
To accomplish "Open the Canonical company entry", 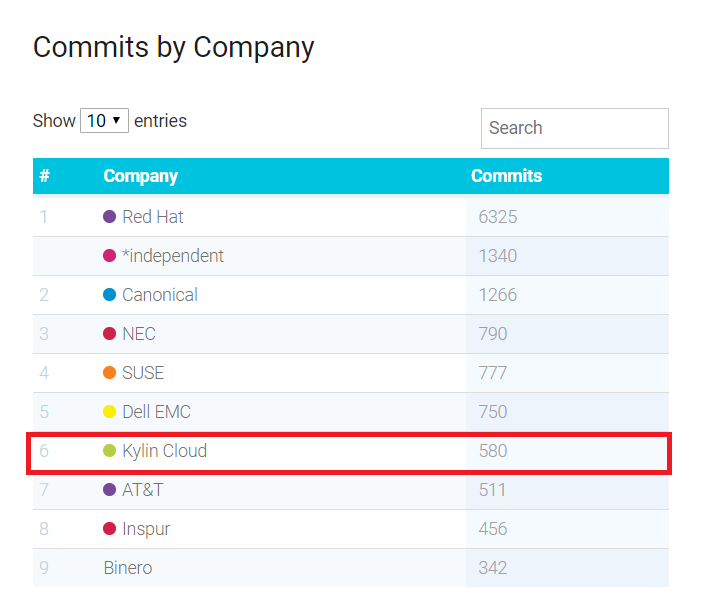I will tap(160, 295).
